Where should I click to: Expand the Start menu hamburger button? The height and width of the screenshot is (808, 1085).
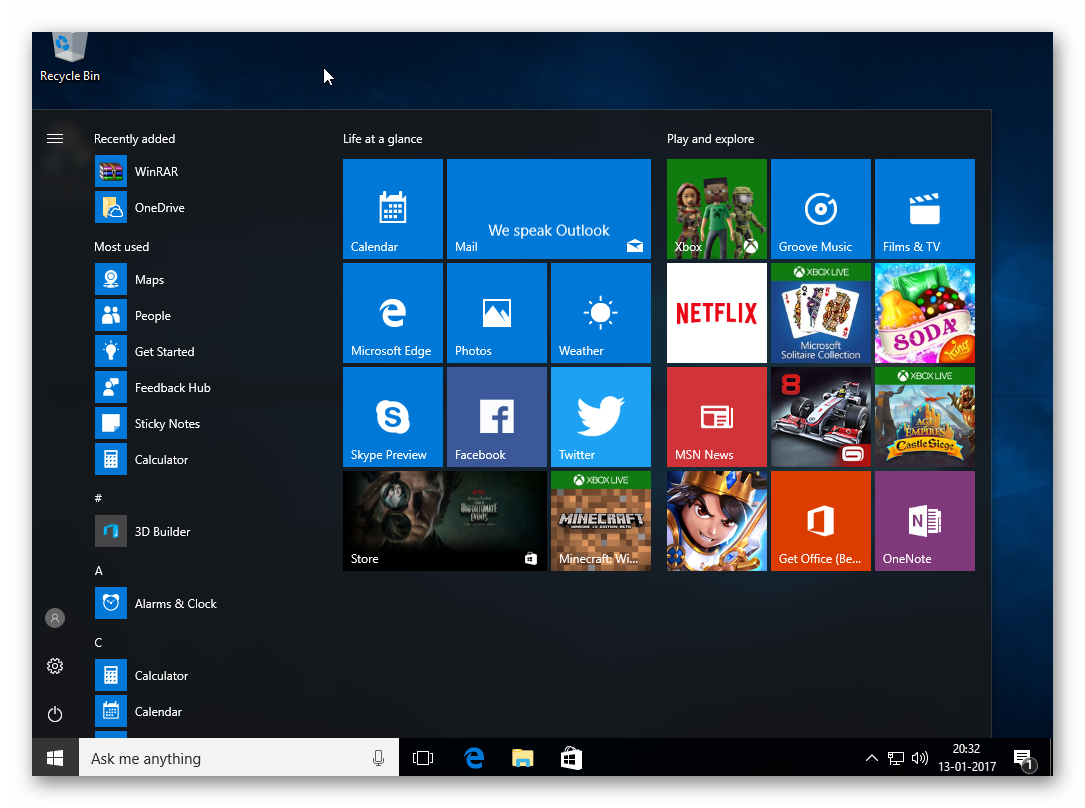[55, 138]
